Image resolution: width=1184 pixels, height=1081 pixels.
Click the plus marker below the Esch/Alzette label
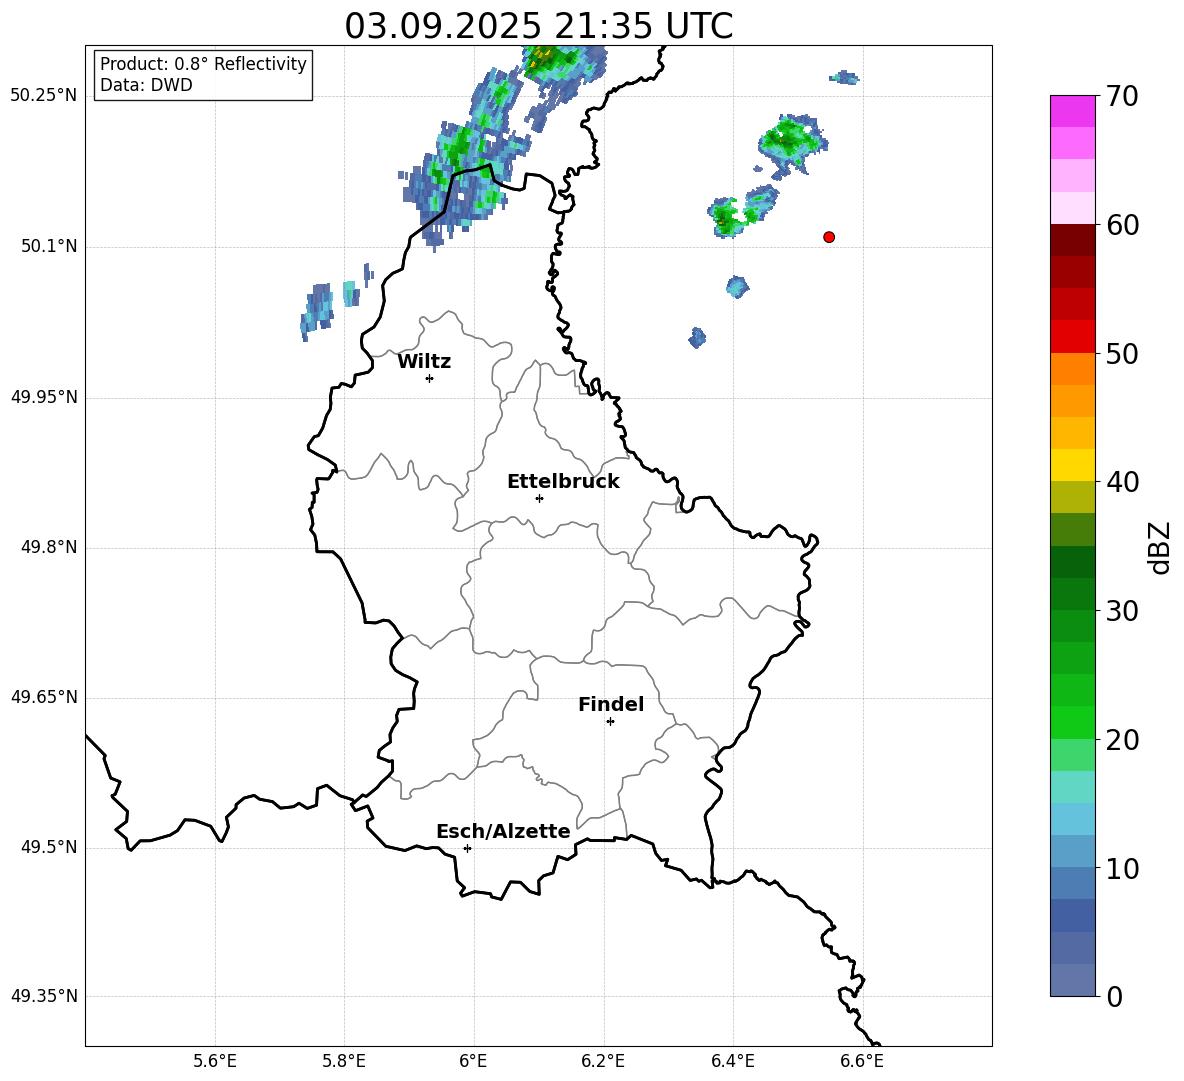[x=467, y=848]
